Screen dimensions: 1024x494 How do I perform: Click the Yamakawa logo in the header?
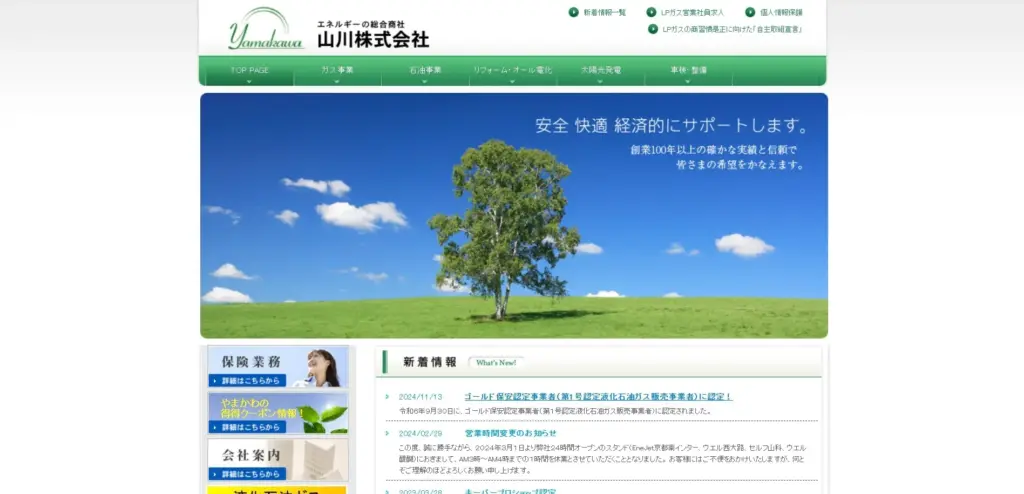[x=258, y=29]
